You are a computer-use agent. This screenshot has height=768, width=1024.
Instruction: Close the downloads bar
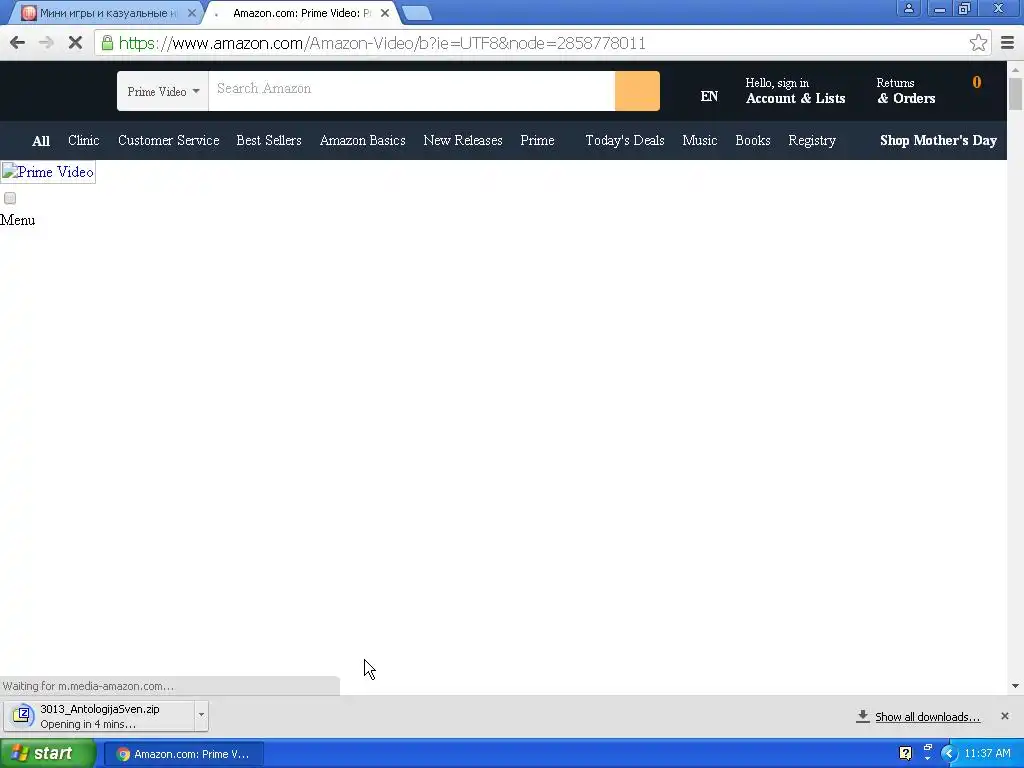[x=1004, y=716]
